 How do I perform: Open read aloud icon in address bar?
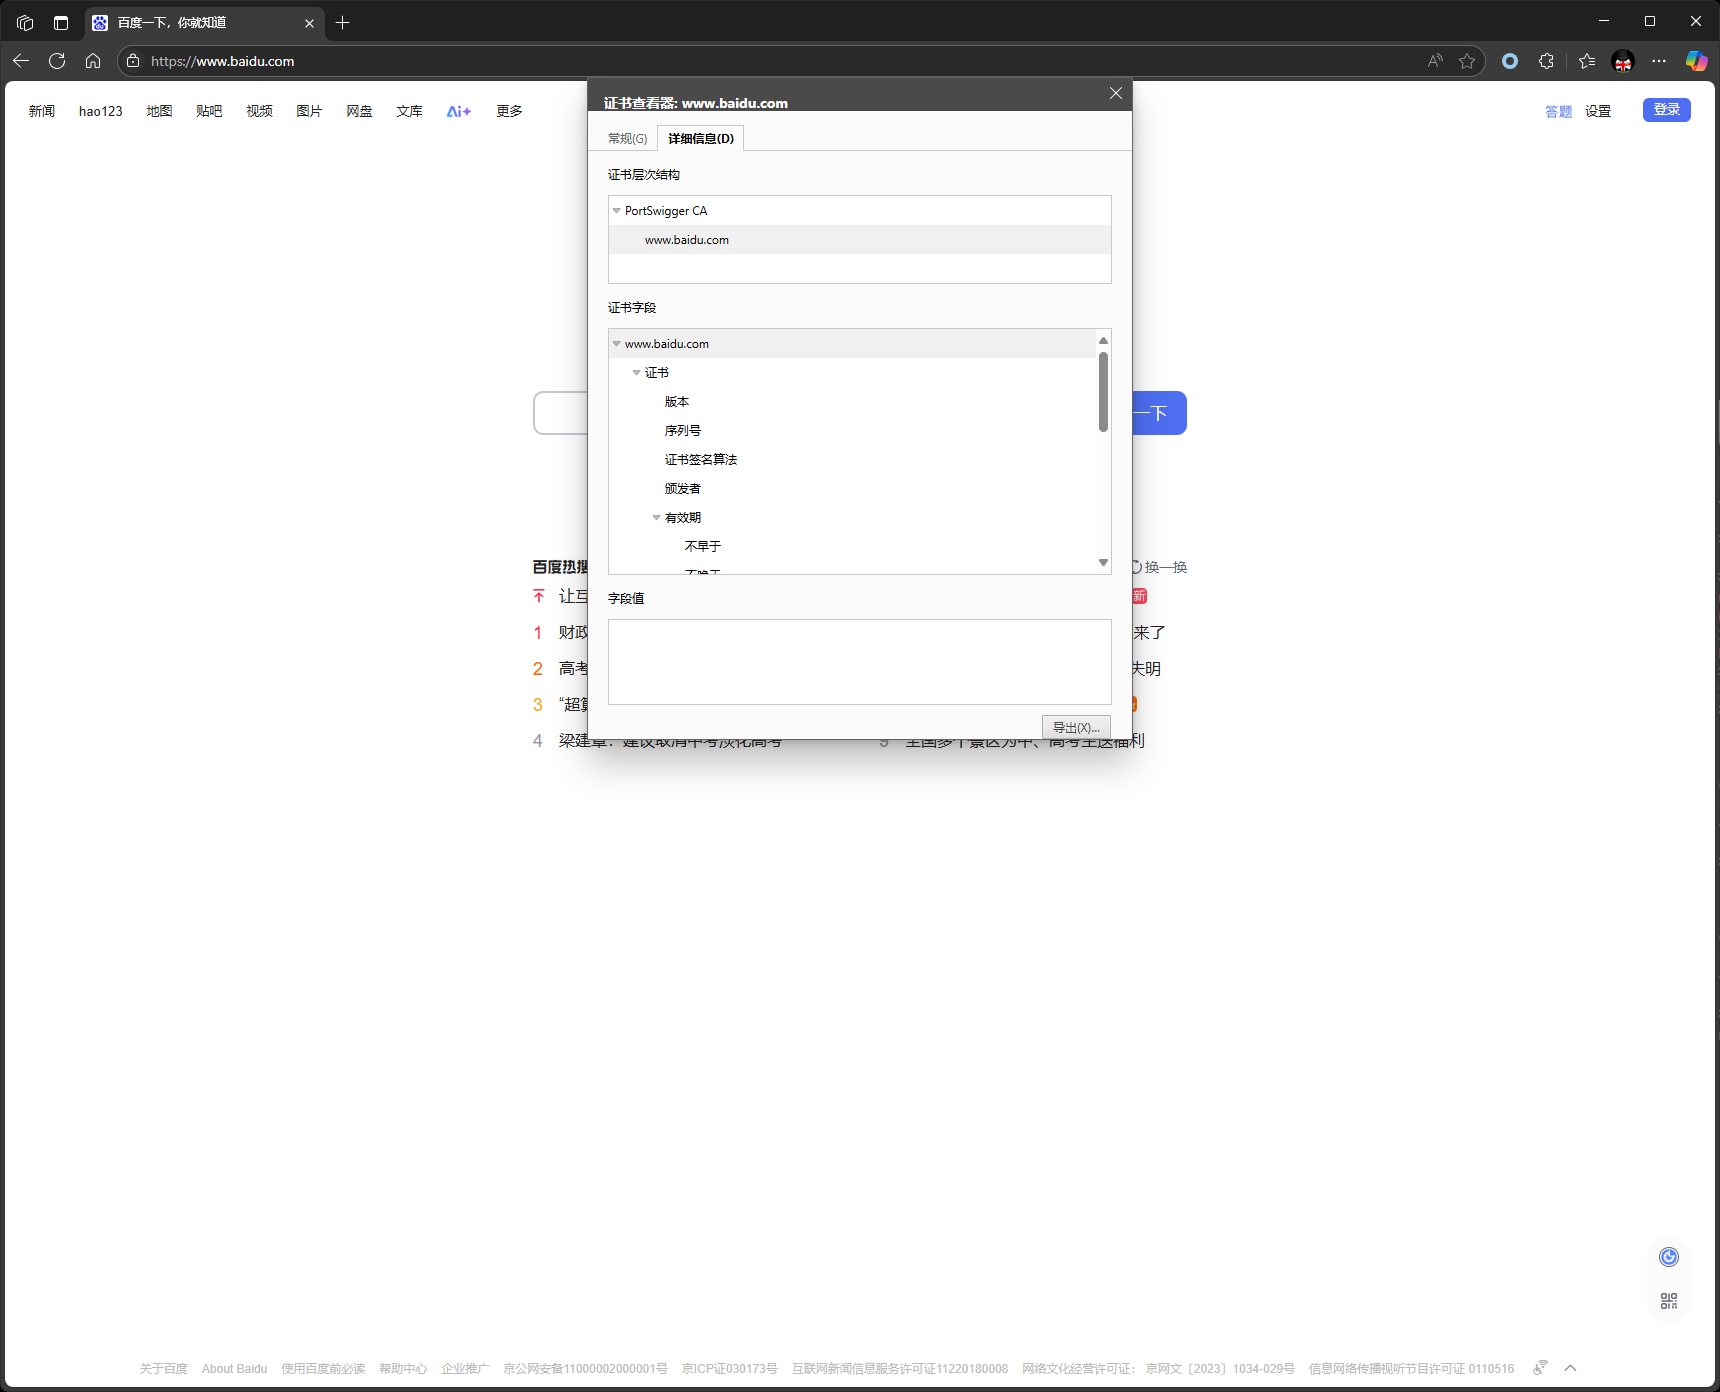click(x=1435, y=61)
